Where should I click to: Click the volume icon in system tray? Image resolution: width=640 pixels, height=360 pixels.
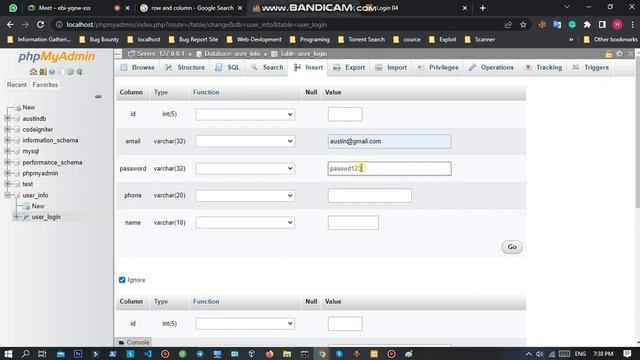point(540,354)
